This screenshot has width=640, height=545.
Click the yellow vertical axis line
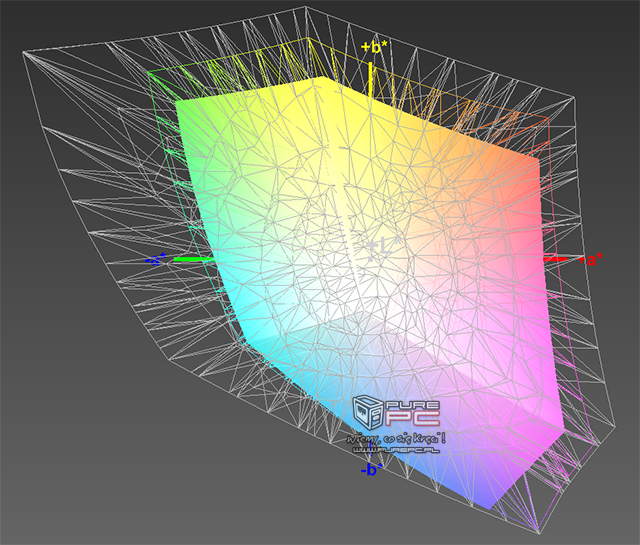point(371,75)
